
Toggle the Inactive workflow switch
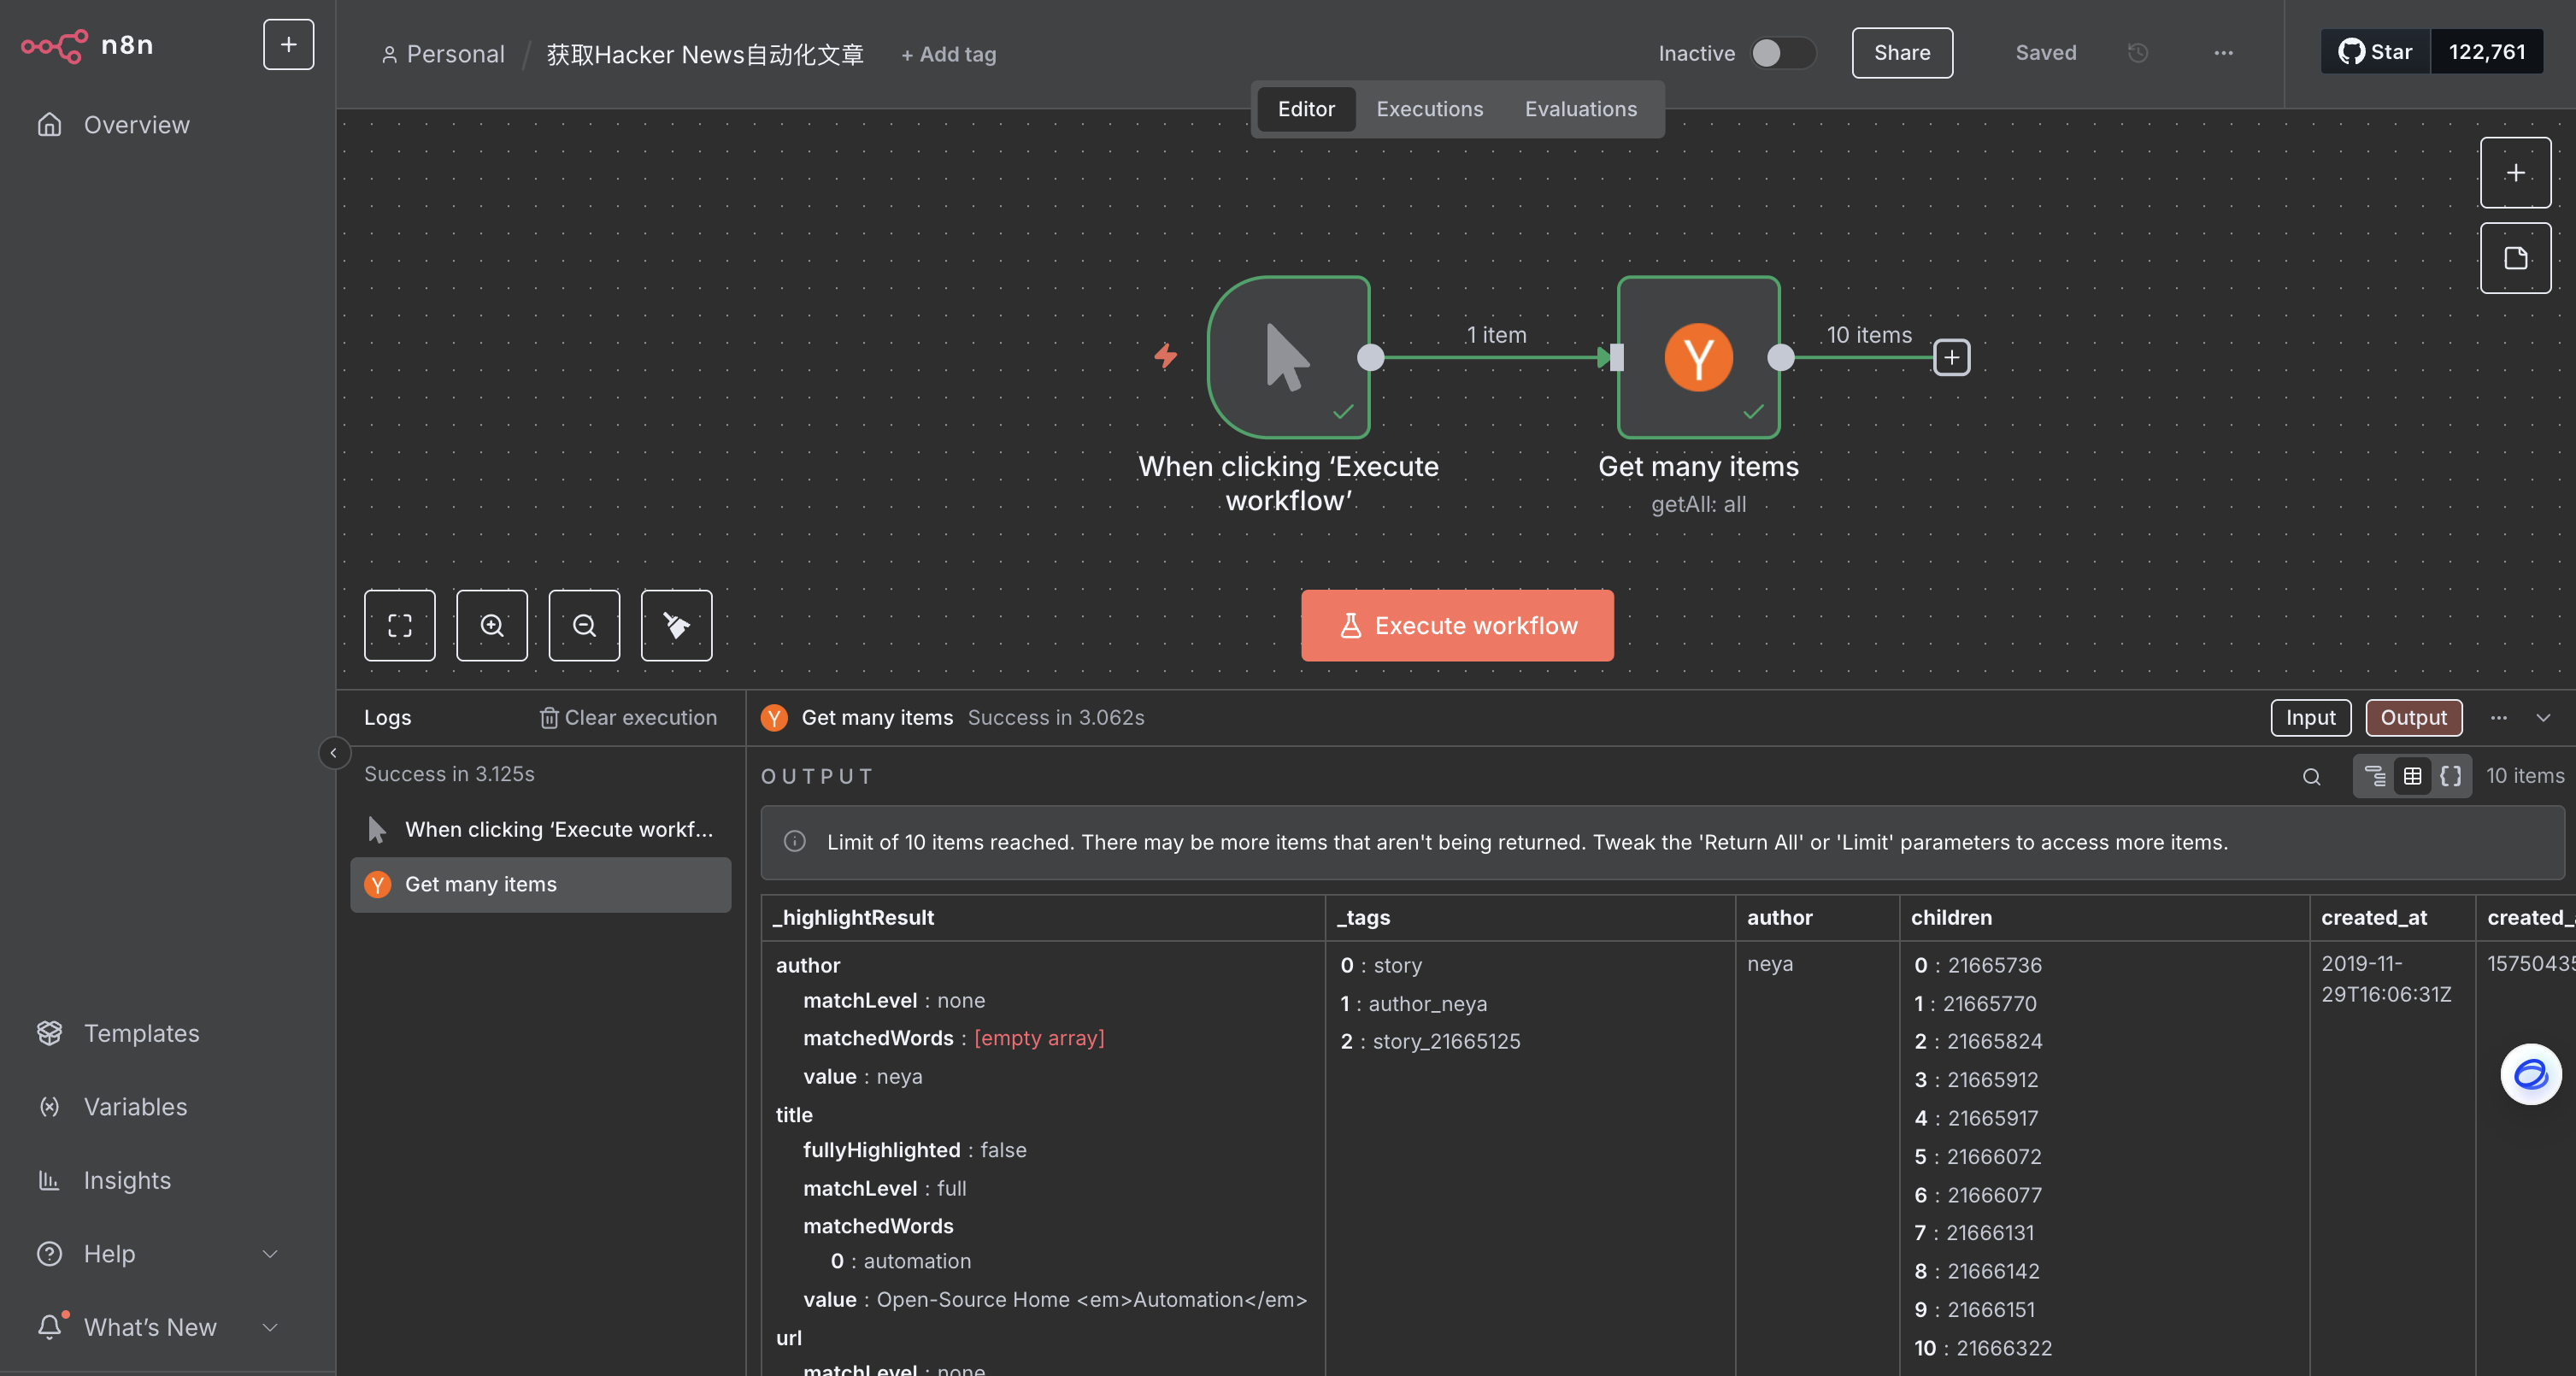[x=1782, y=53]
